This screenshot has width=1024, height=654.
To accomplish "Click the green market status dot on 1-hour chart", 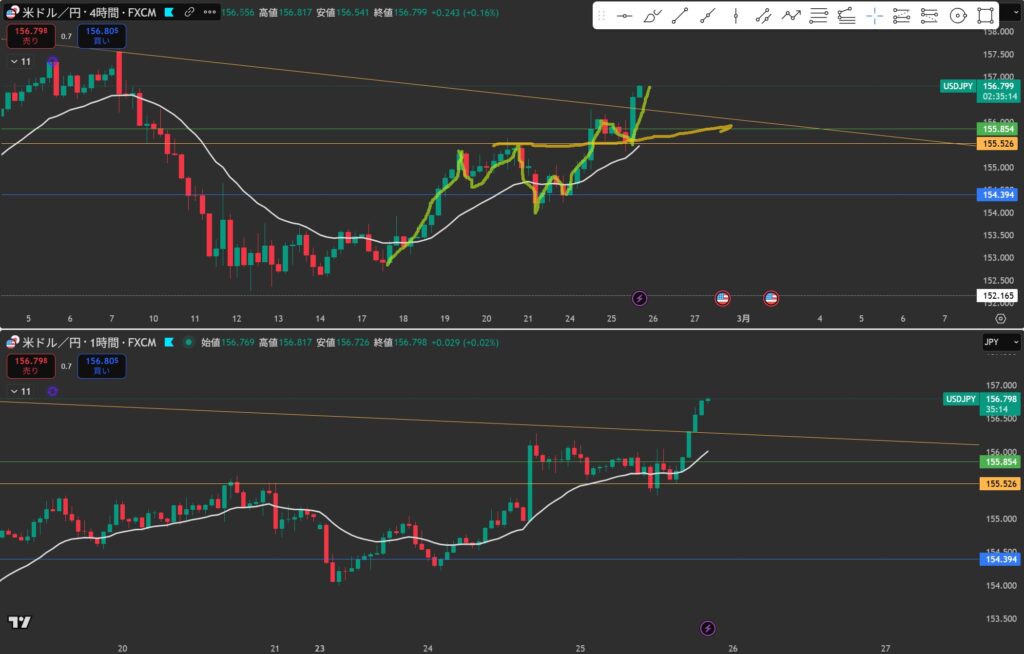I will click(187, 343).
